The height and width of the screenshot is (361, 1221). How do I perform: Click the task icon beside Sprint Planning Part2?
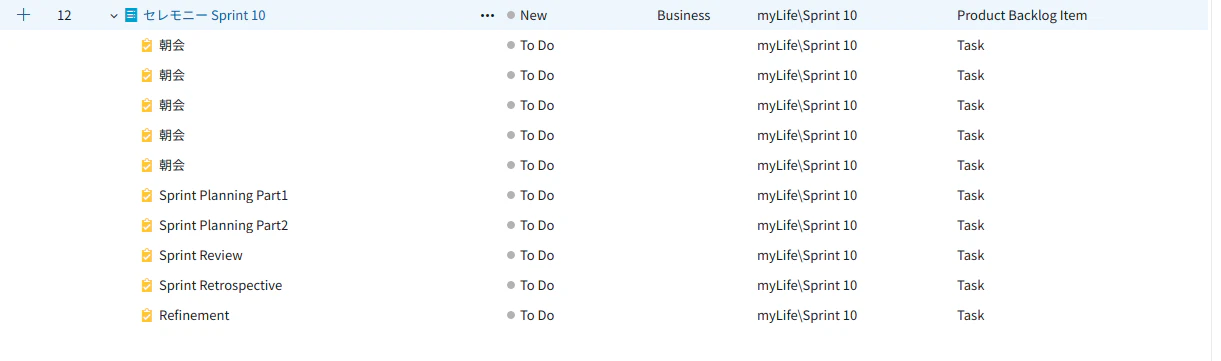coord(148,225)
